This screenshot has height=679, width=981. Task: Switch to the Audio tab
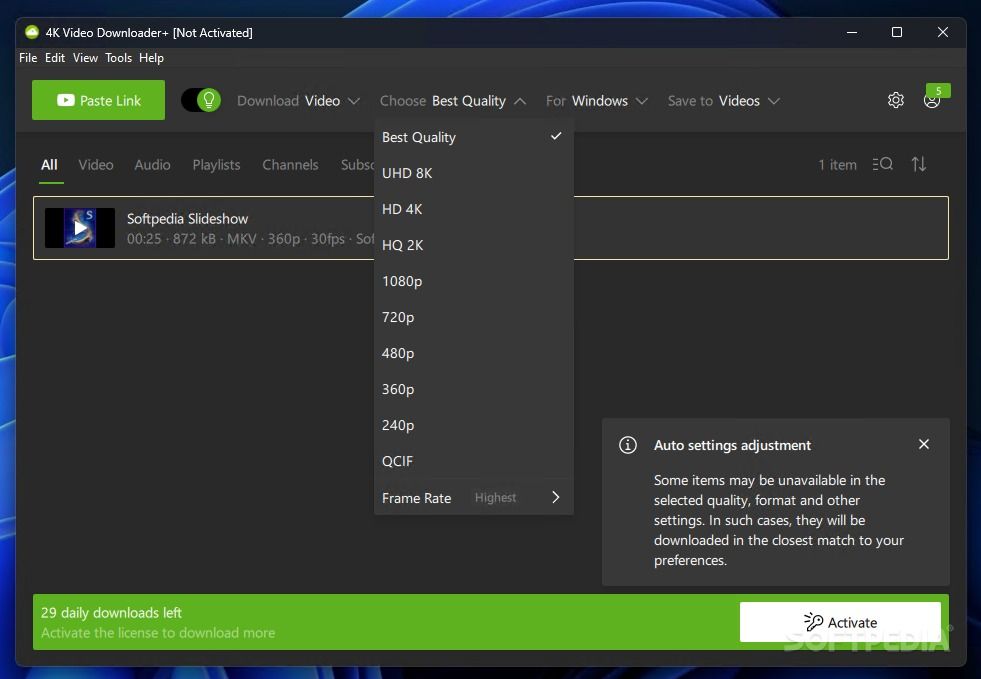click(x=152, y=165)
